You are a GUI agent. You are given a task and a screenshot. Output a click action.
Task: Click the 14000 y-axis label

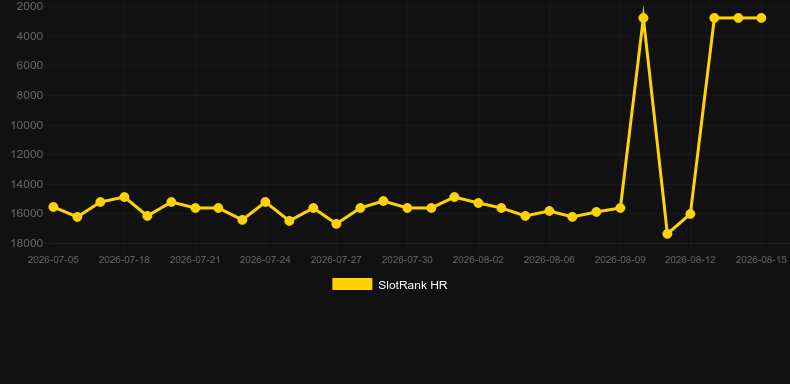pos(27,184)
